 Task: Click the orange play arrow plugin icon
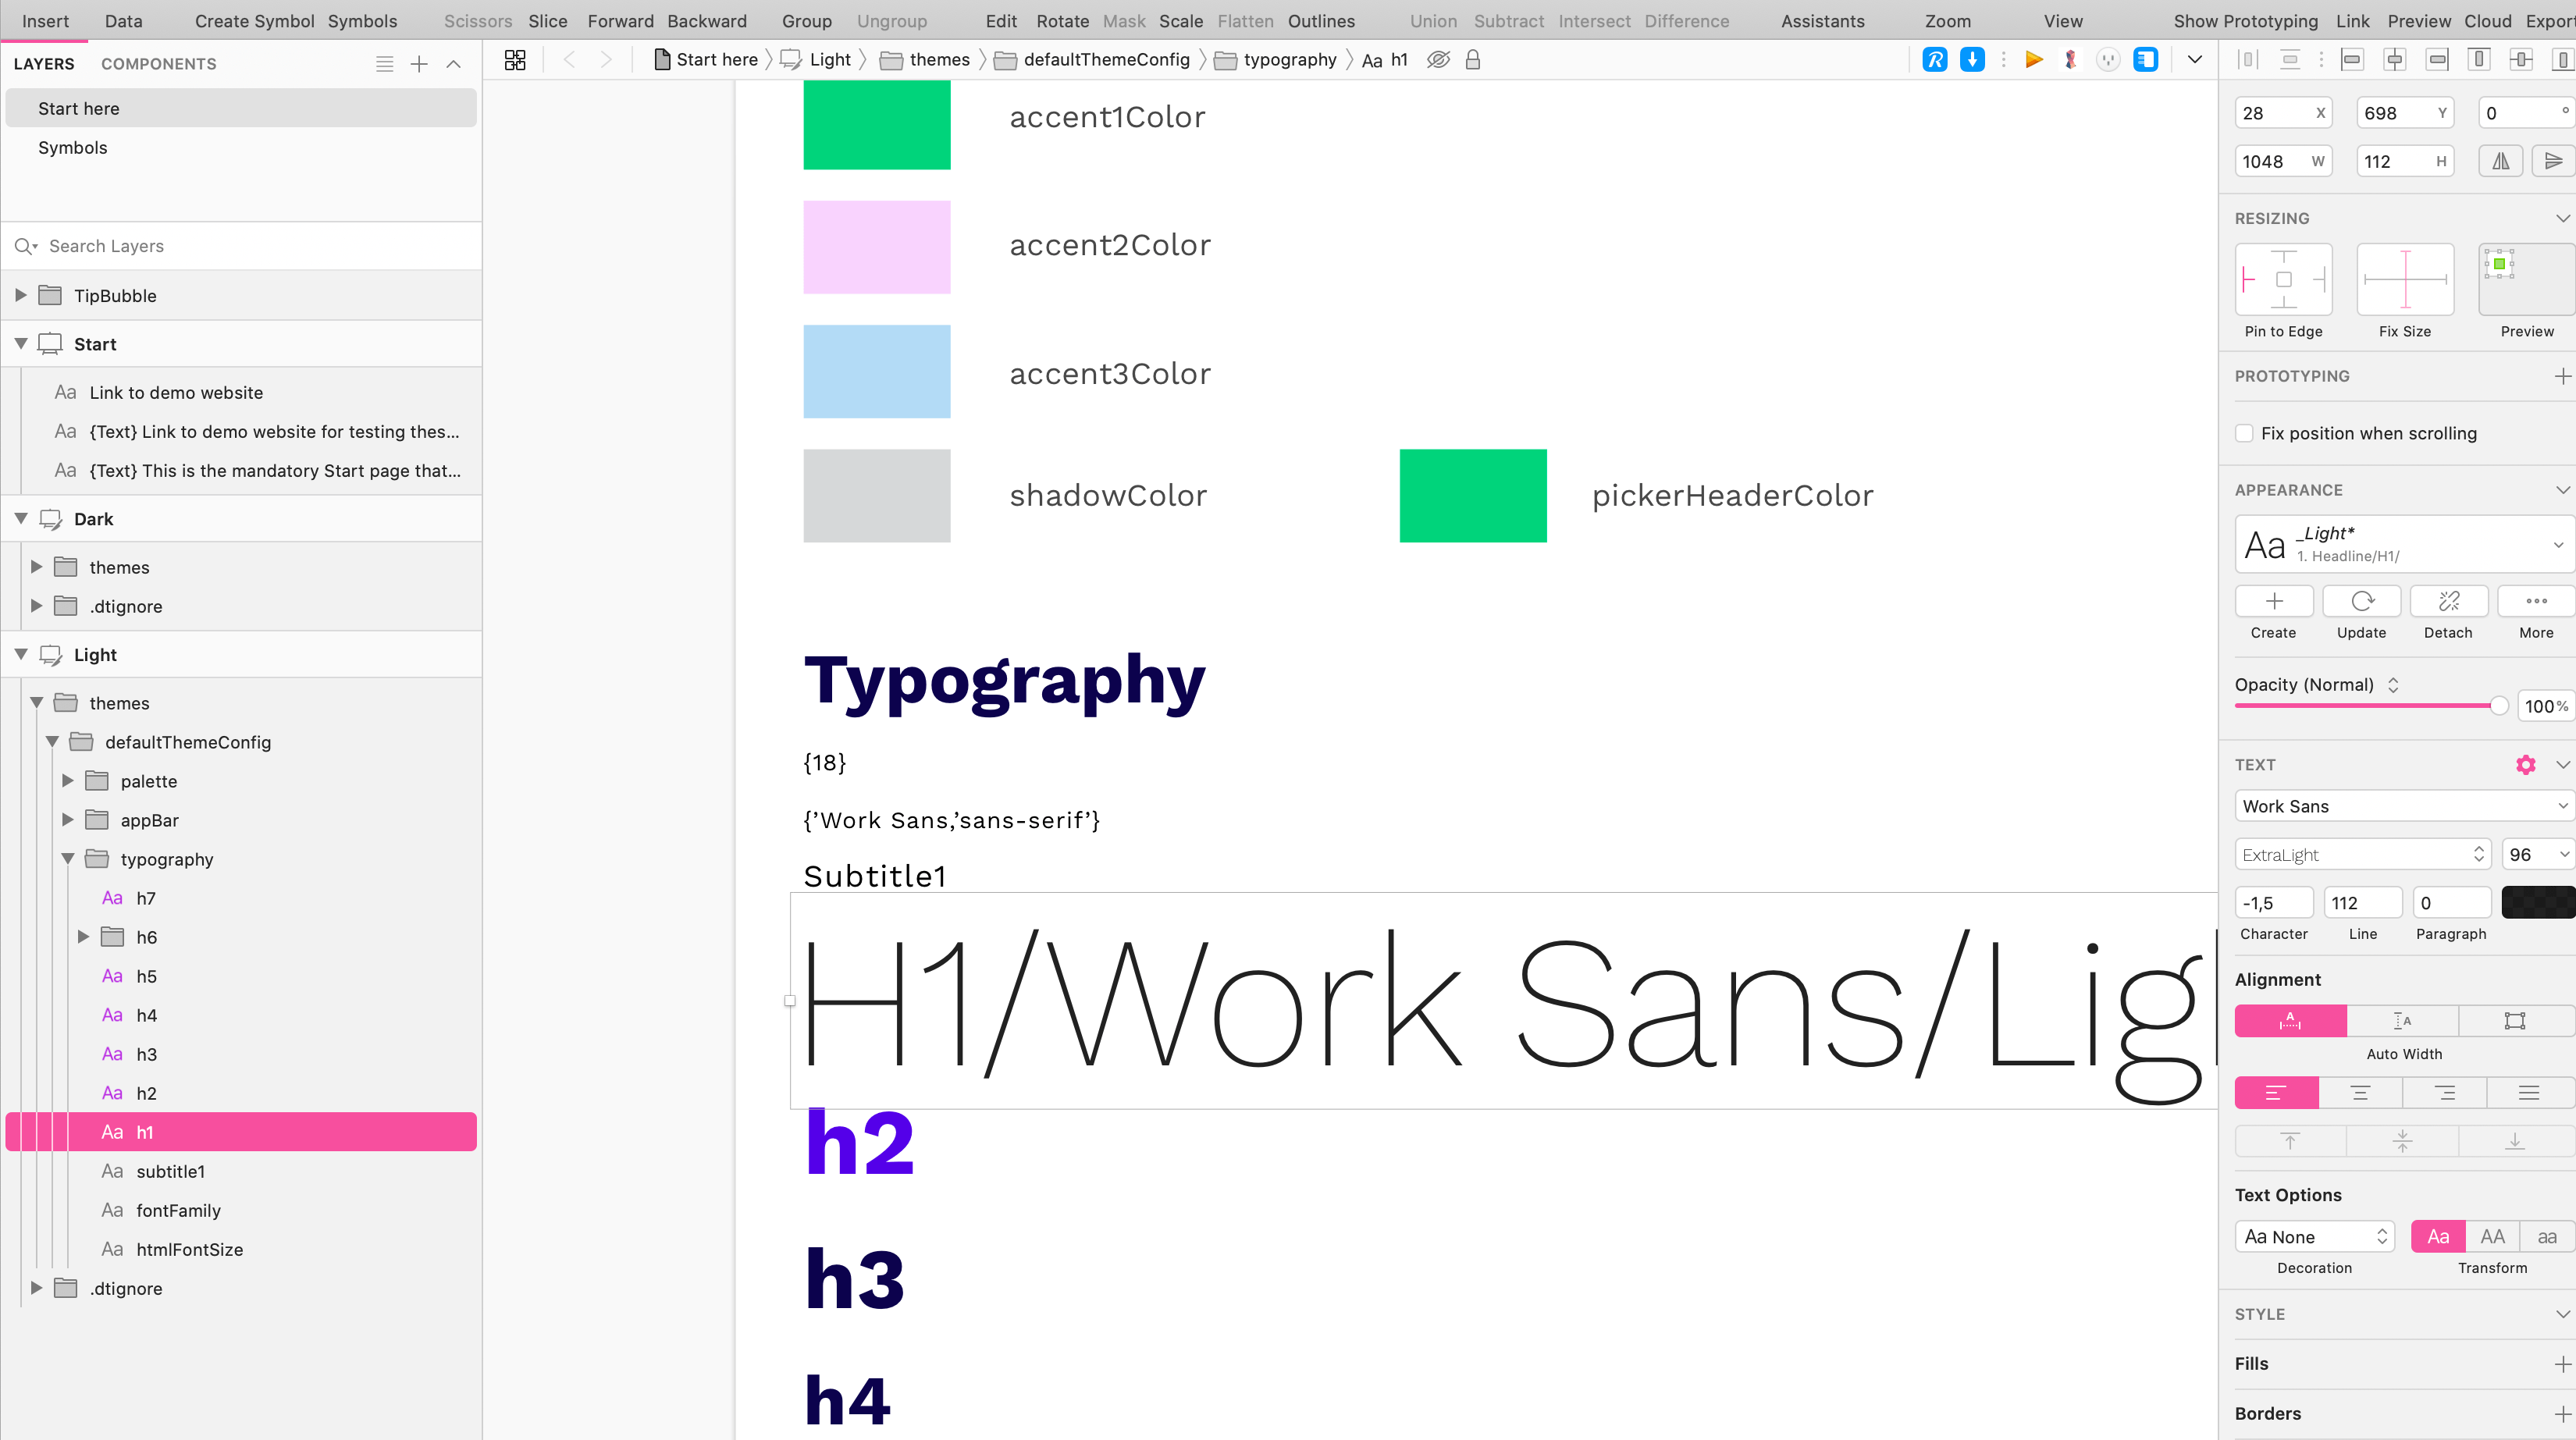(2033, 60)
